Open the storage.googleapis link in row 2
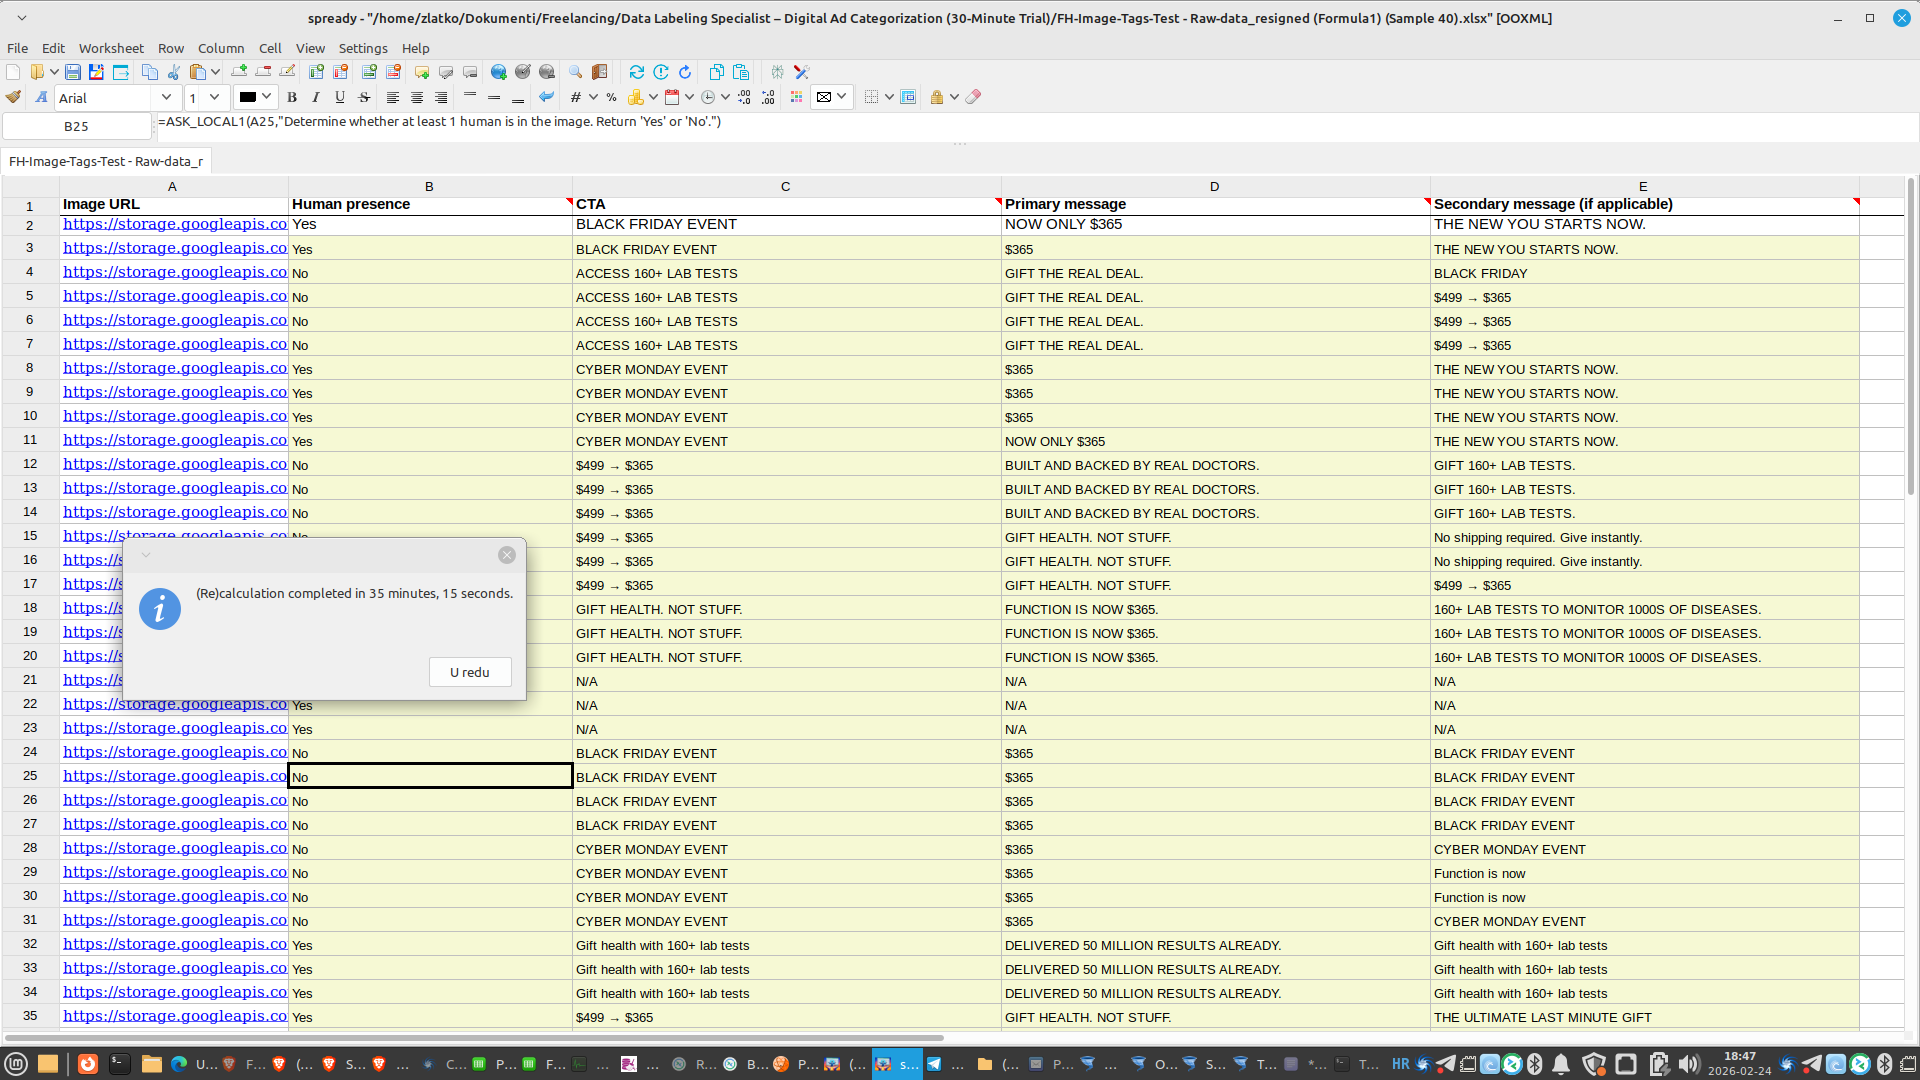The image size is (1920, 1080). 175,224
